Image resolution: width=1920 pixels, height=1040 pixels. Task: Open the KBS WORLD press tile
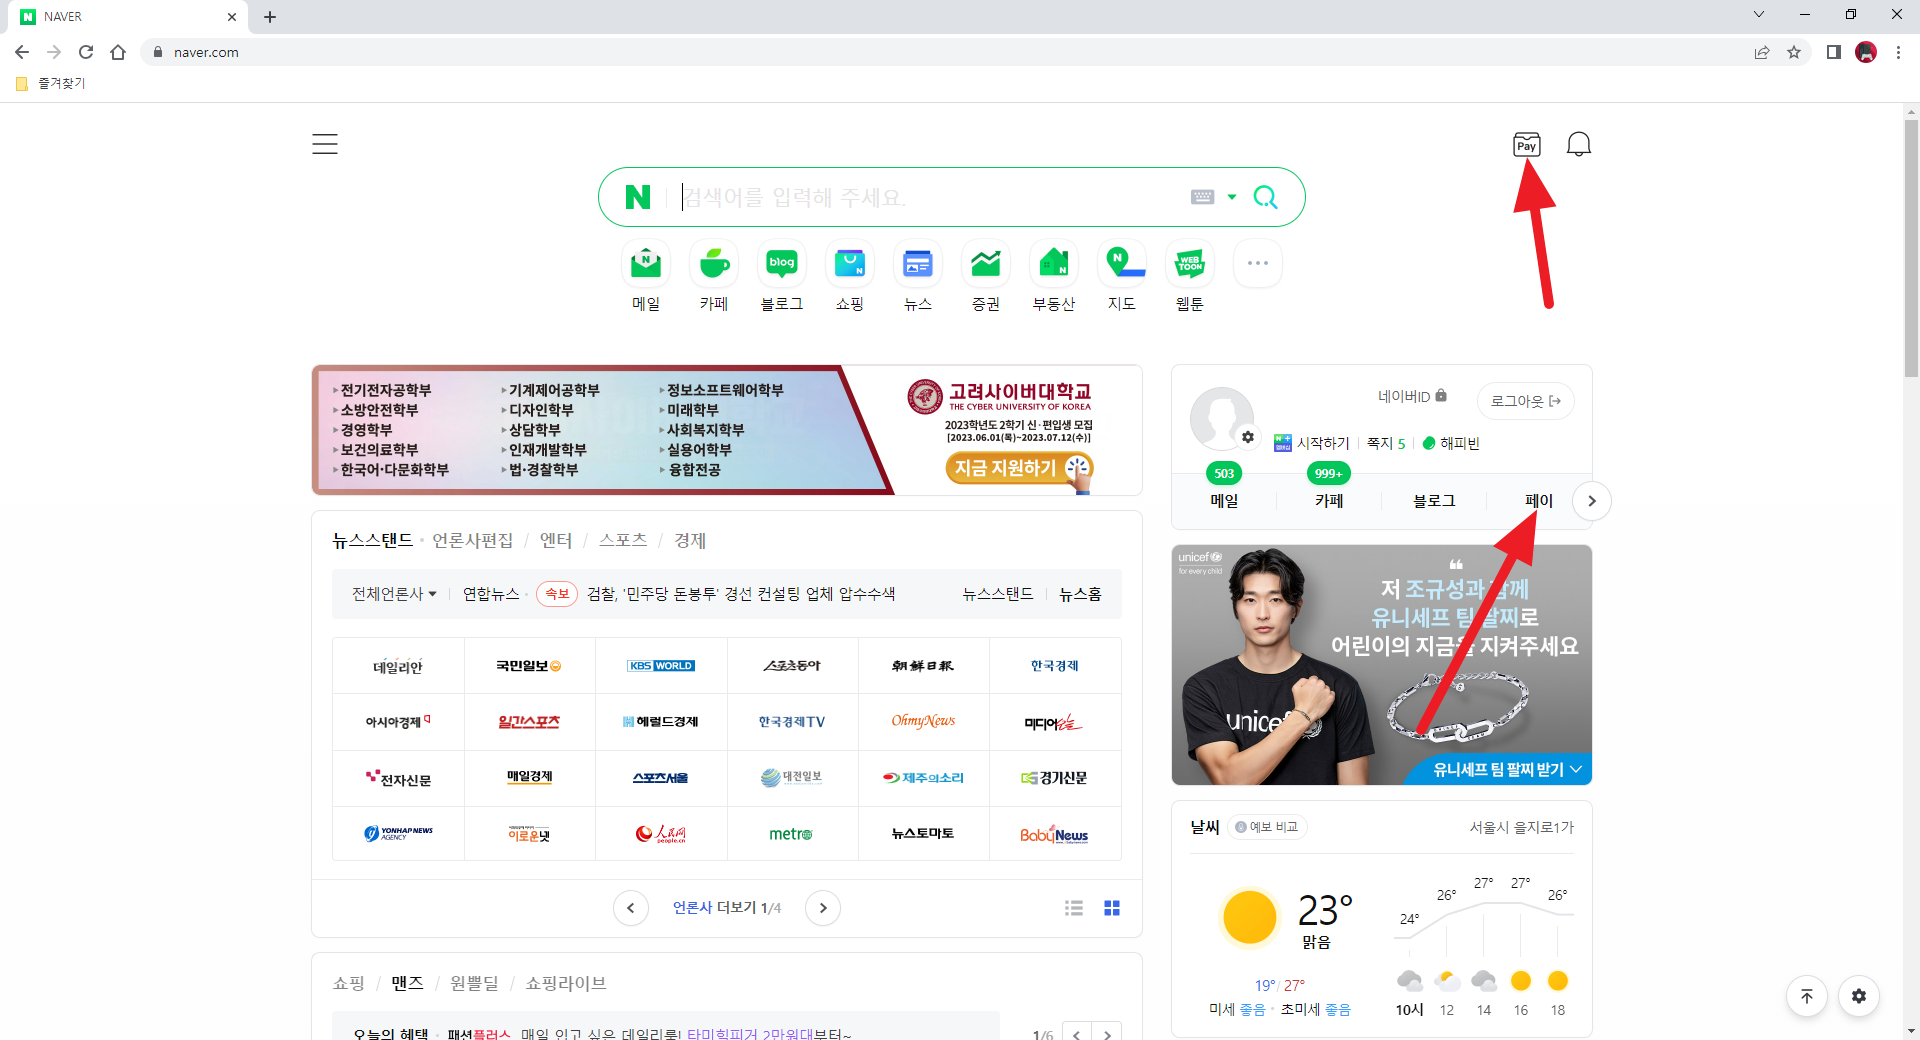pos(661,666)
